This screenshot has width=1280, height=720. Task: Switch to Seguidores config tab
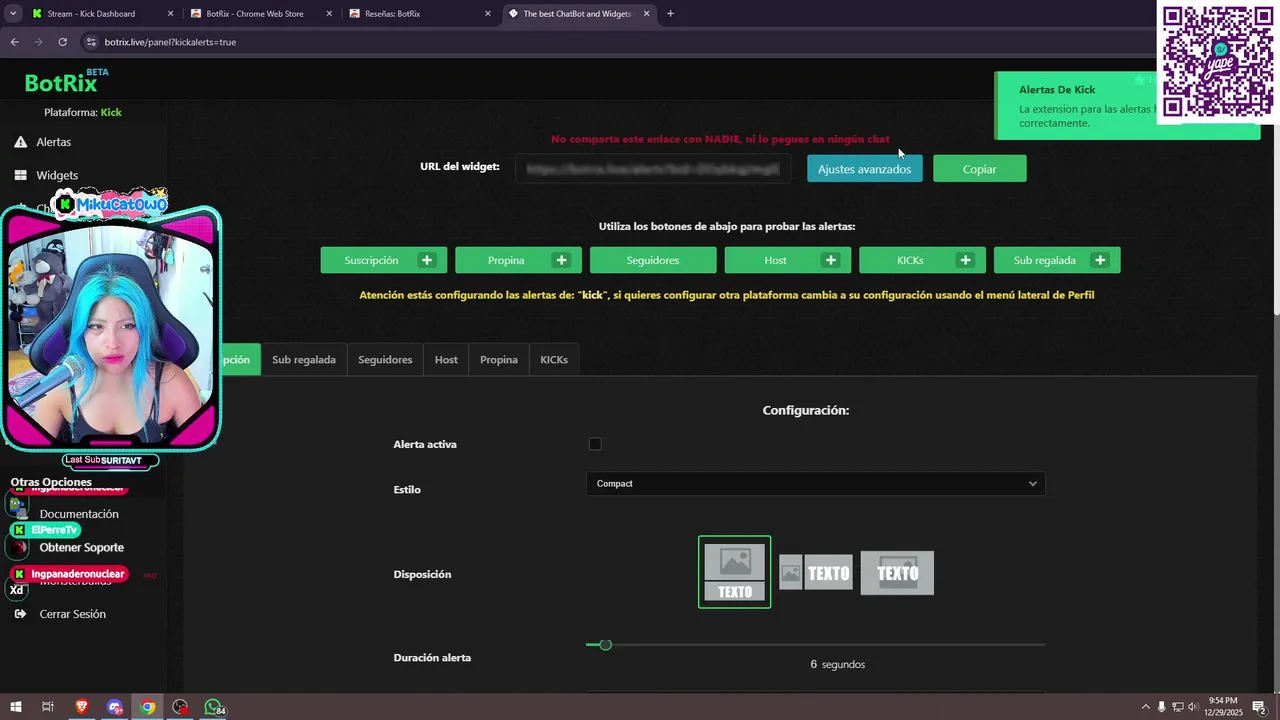(x=385, y=360)
